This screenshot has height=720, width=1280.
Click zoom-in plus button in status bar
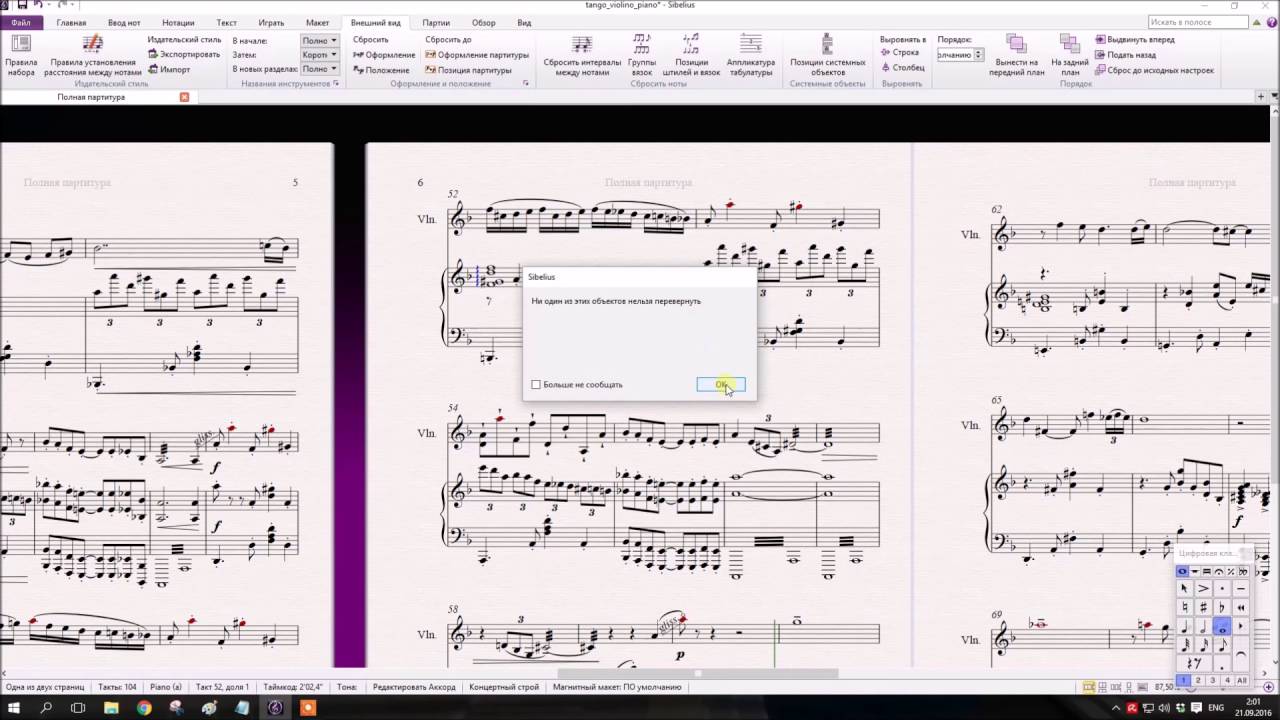click(x=1269, y=687)
